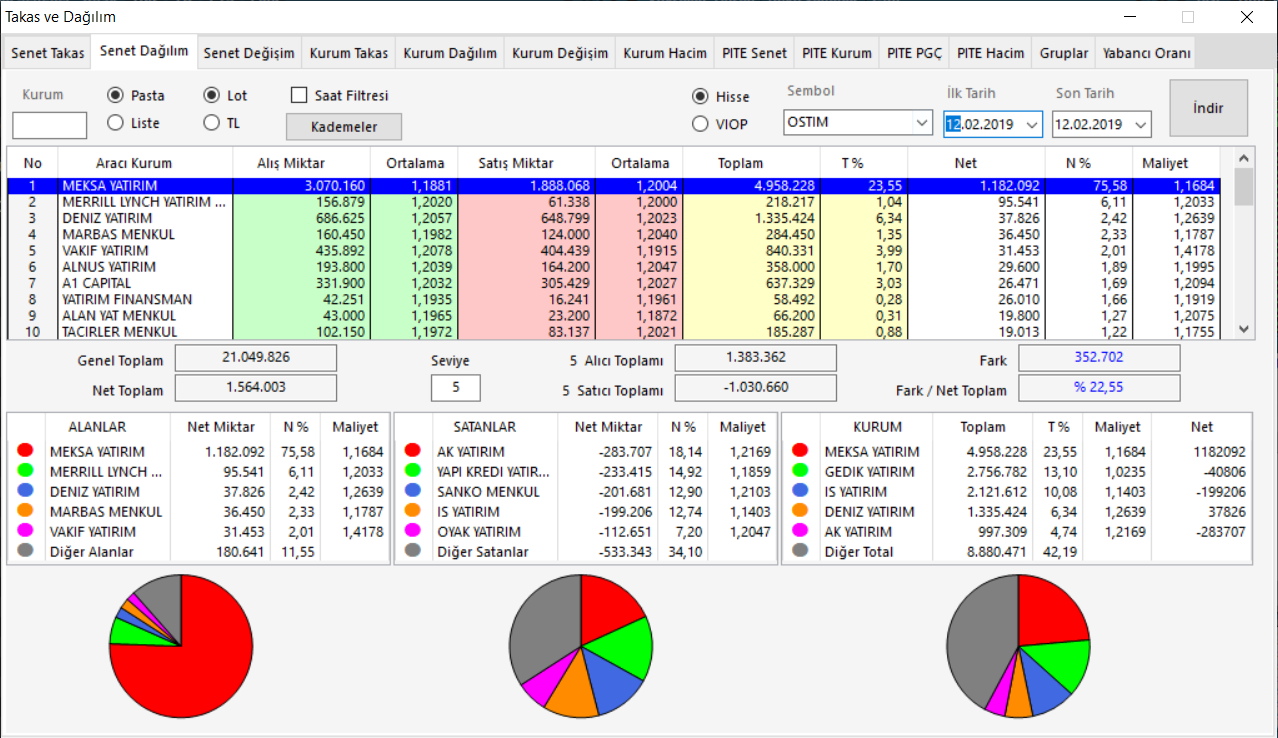Enable the Saat Filtresi checkbox
This screenshot has height=738, width=1278.
pos(299,96)
